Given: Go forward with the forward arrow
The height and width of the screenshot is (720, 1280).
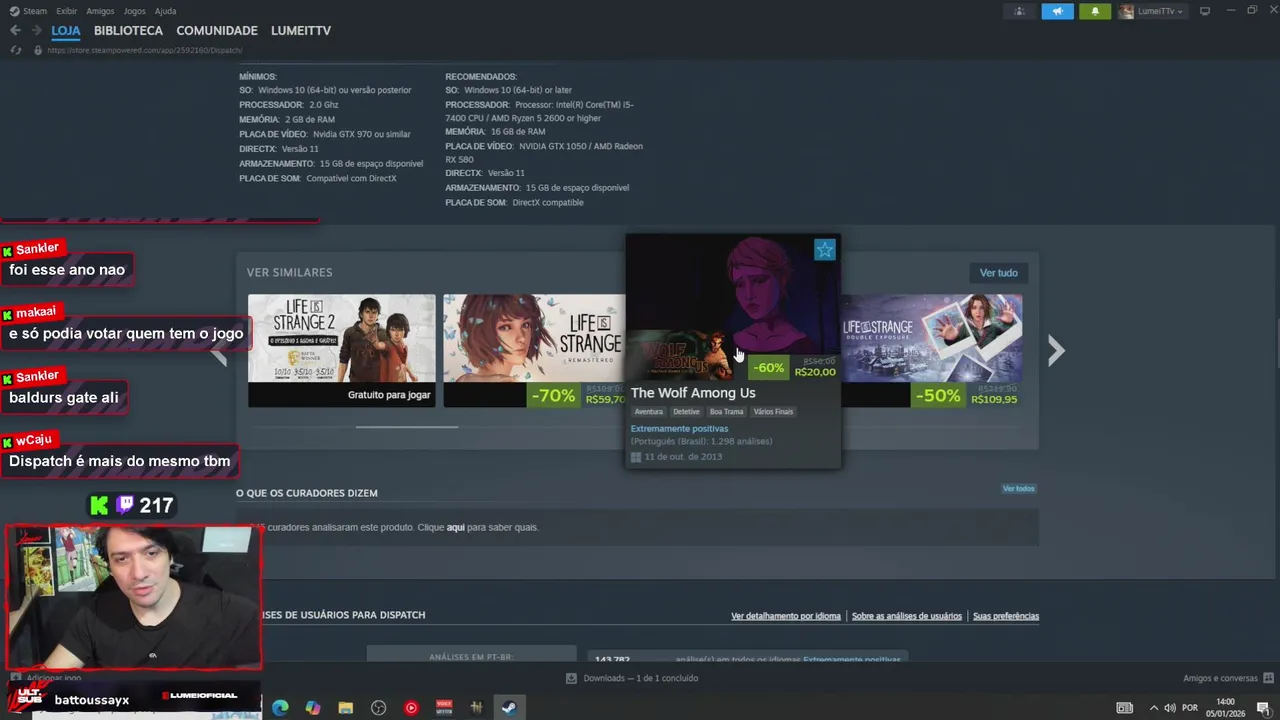Looking at the screenshot, I should pos(37,31).
